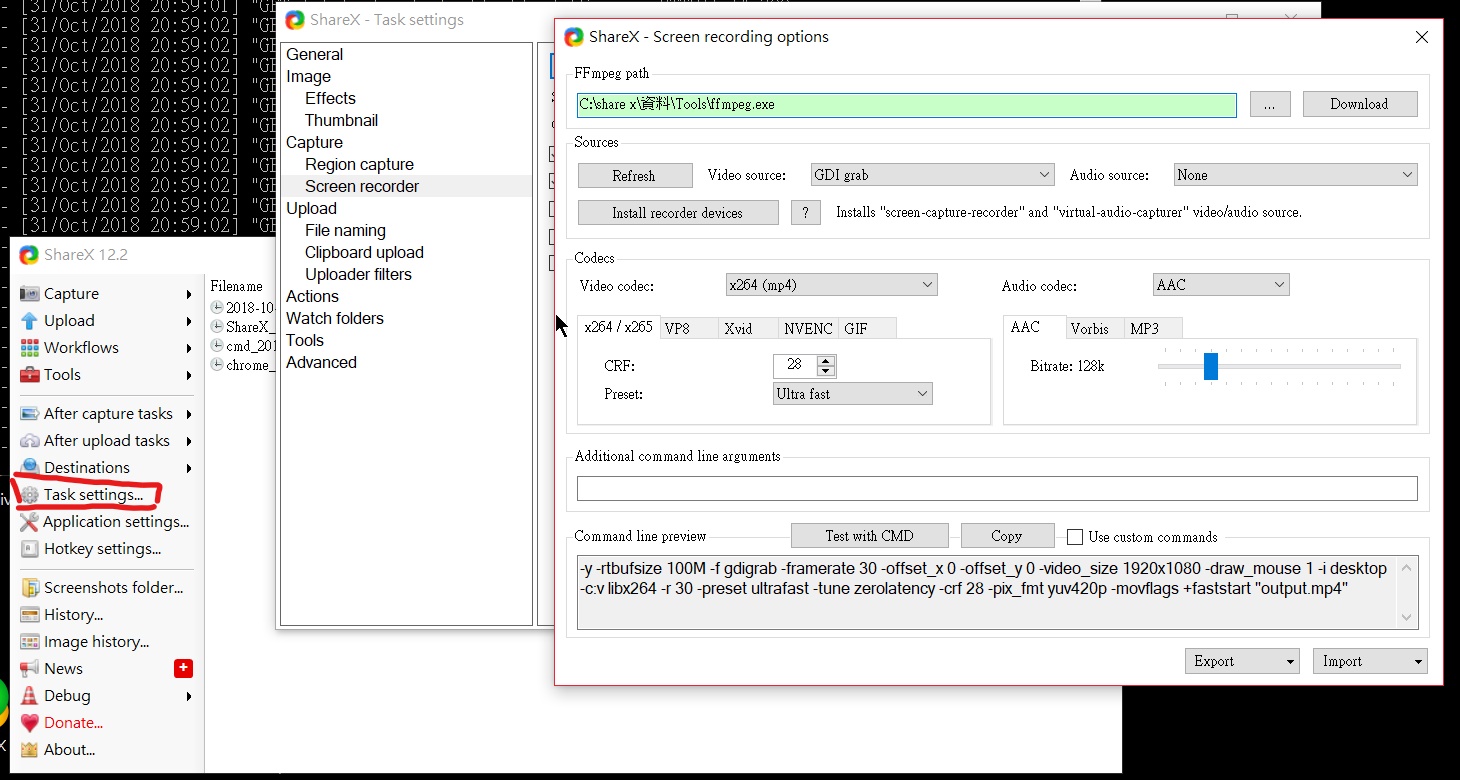This screenshot has height=780, width=1460.
Task: Click the Debug traffic cone icon
Action: pos(30,696)
